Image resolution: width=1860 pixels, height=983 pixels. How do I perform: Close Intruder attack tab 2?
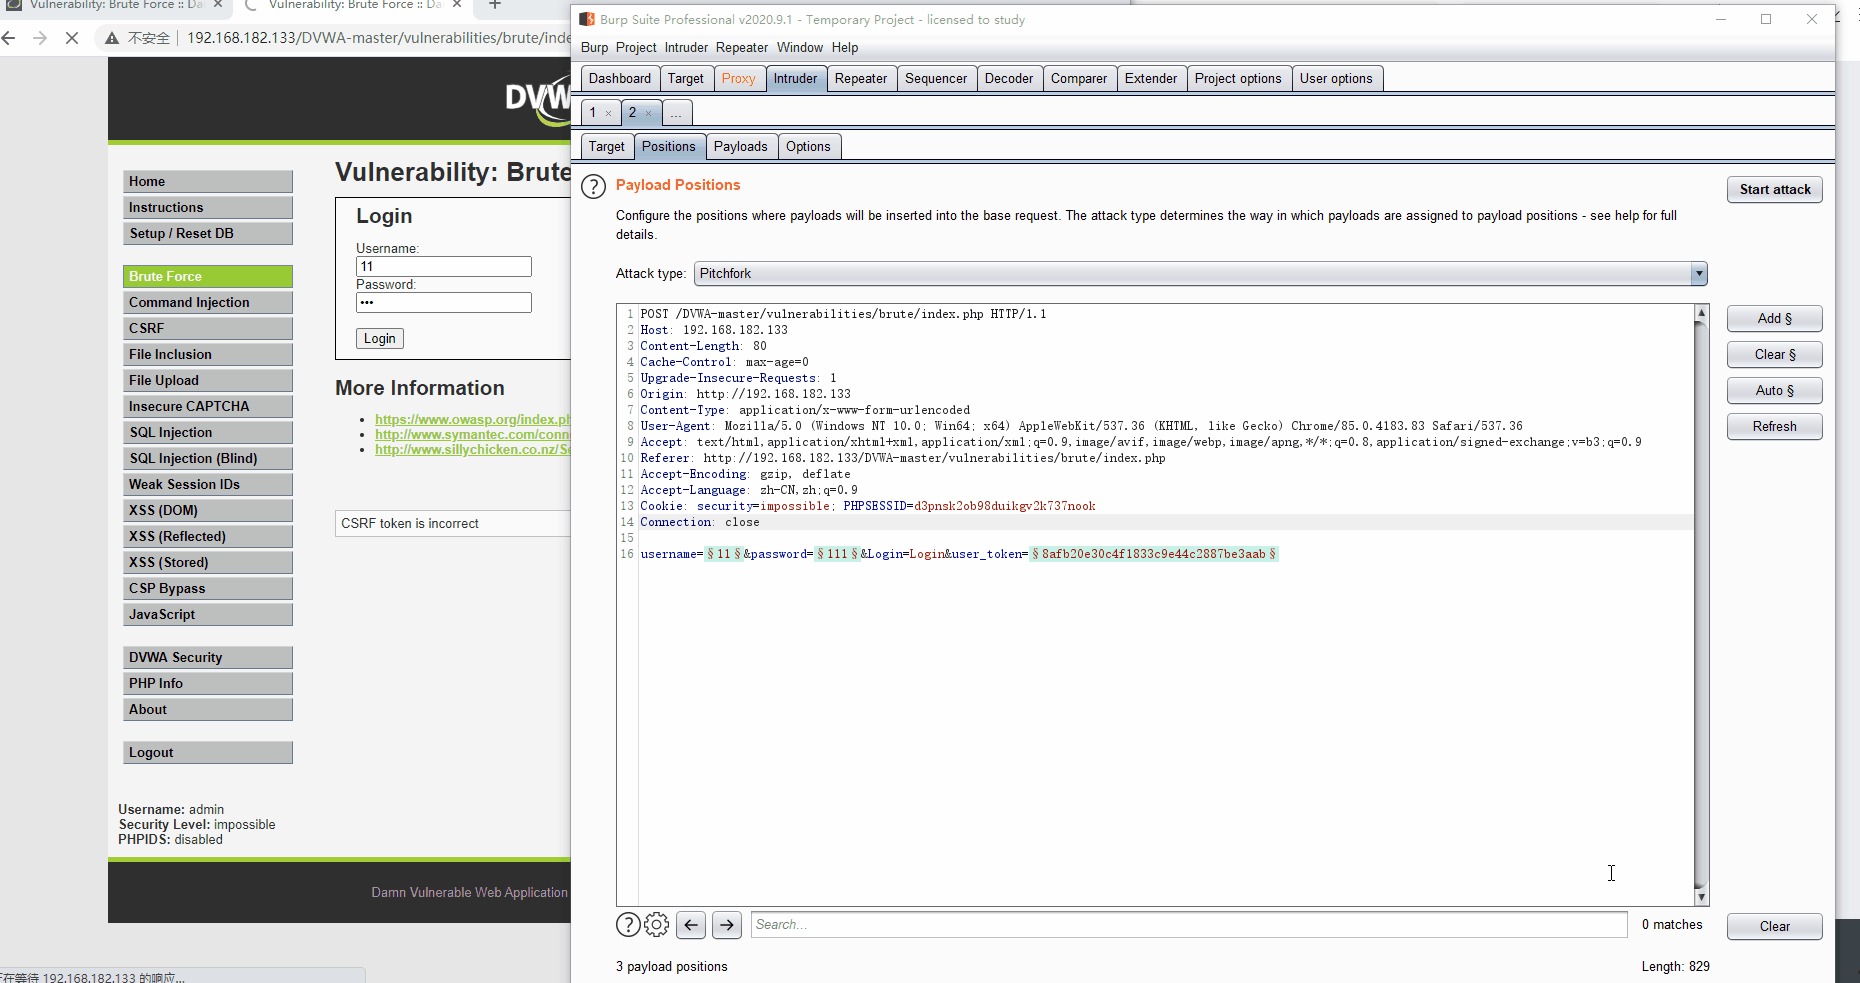pos(648,114)
